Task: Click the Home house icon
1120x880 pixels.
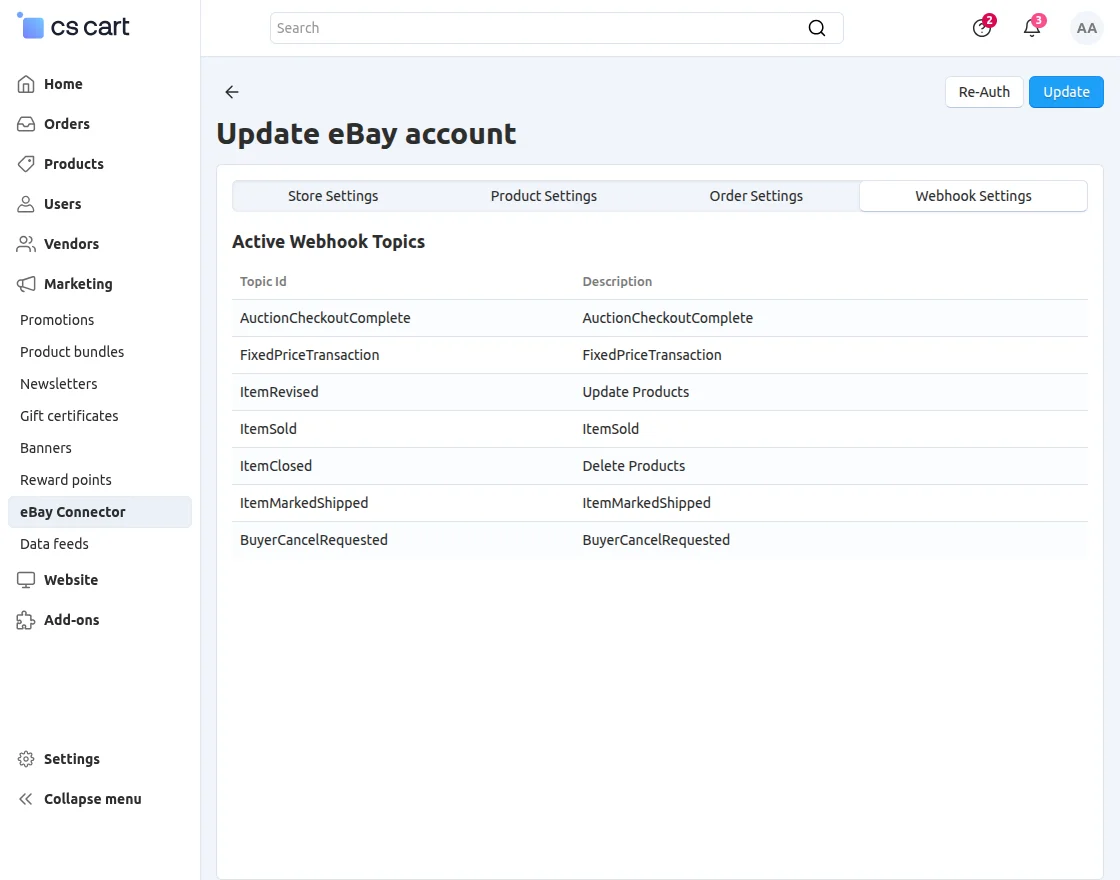Action: [26, 84]
